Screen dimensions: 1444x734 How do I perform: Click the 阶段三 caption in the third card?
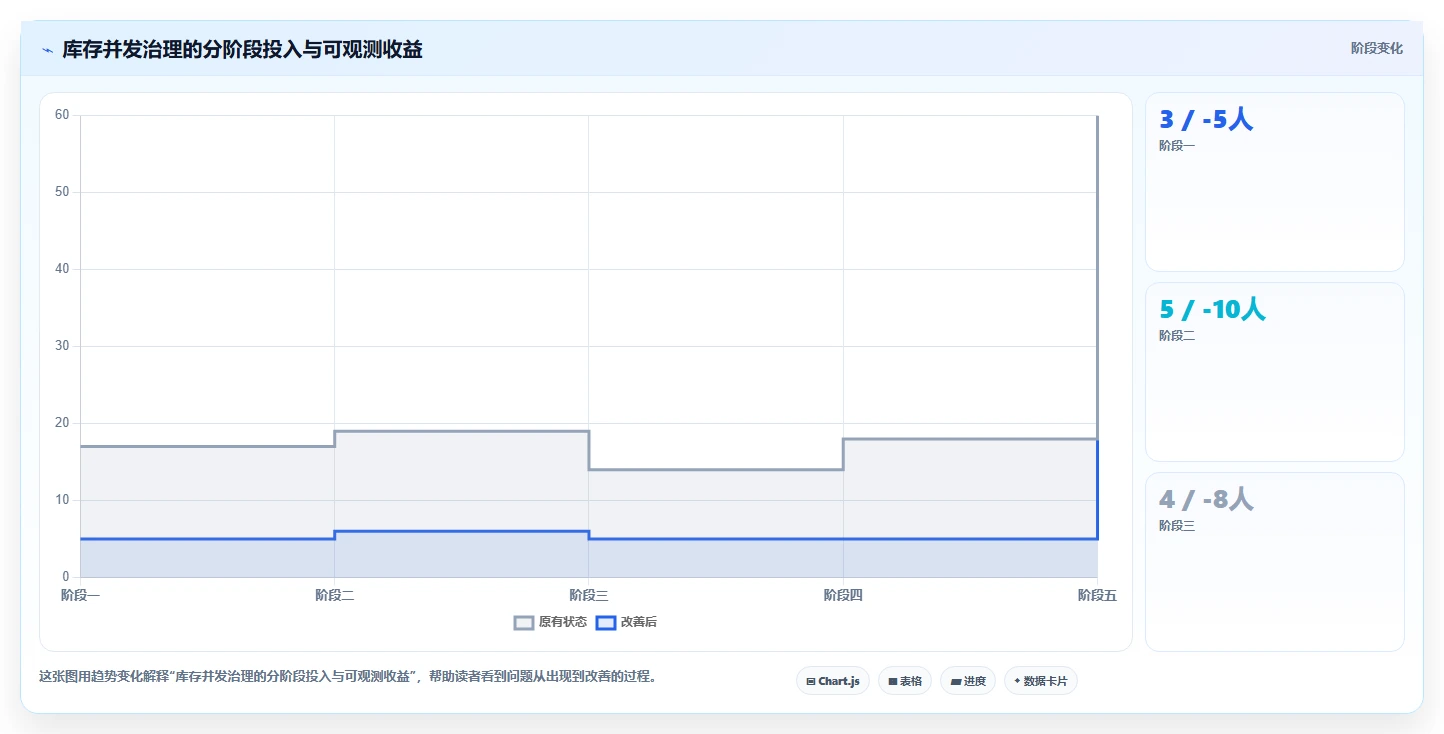tap(1177, 526)
